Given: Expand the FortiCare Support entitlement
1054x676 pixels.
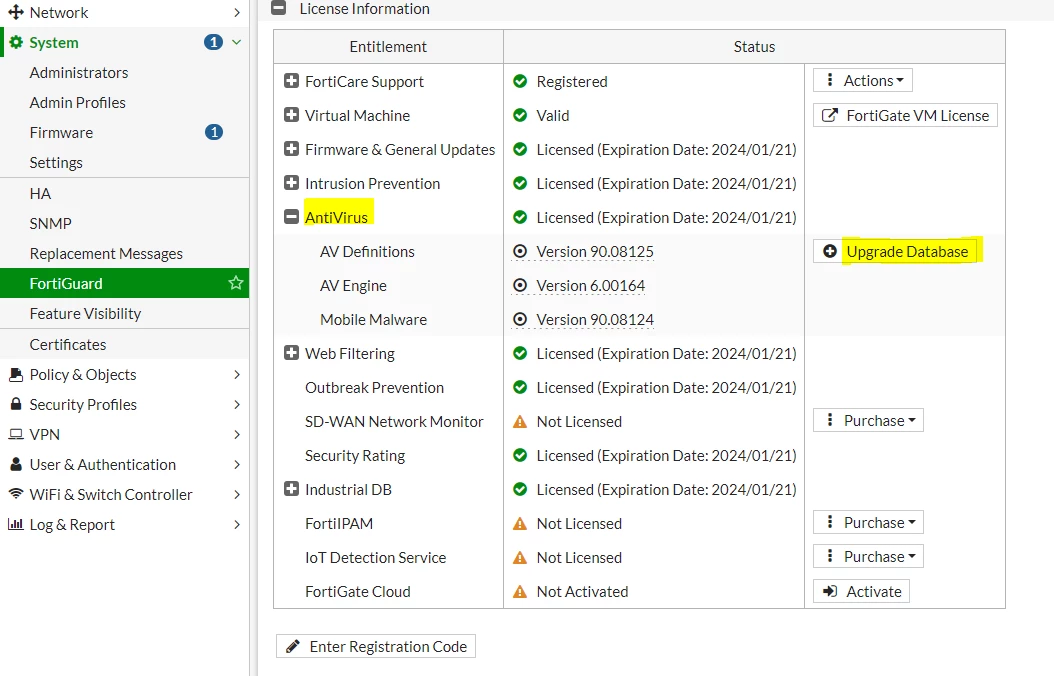Looking at the screenshot, I should coord(291,81).
